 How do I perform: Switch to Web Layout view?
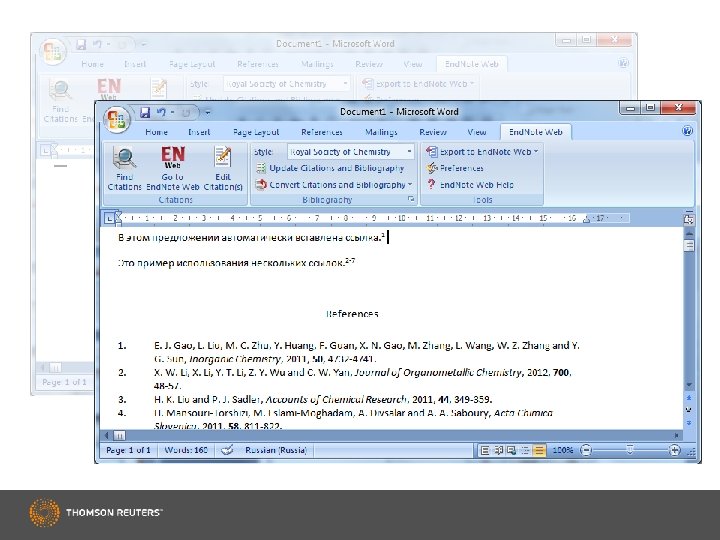click(512, 450)
